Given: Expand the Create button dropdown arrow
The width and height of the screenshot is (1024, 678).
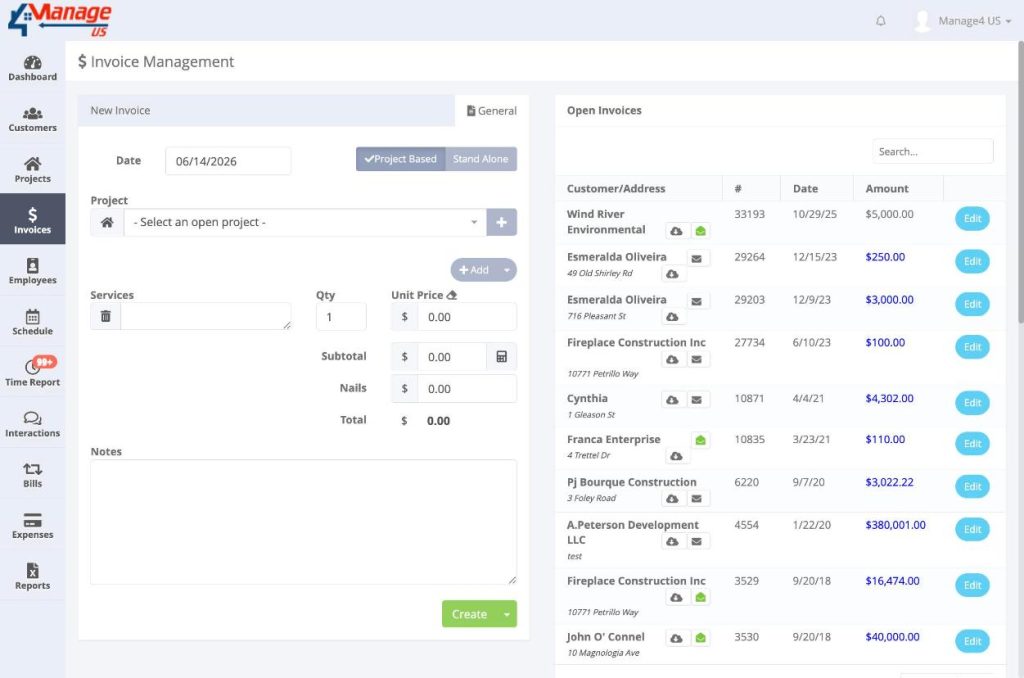Looking at the screenshot, I should pyautogui.click(x=507, y=614).
